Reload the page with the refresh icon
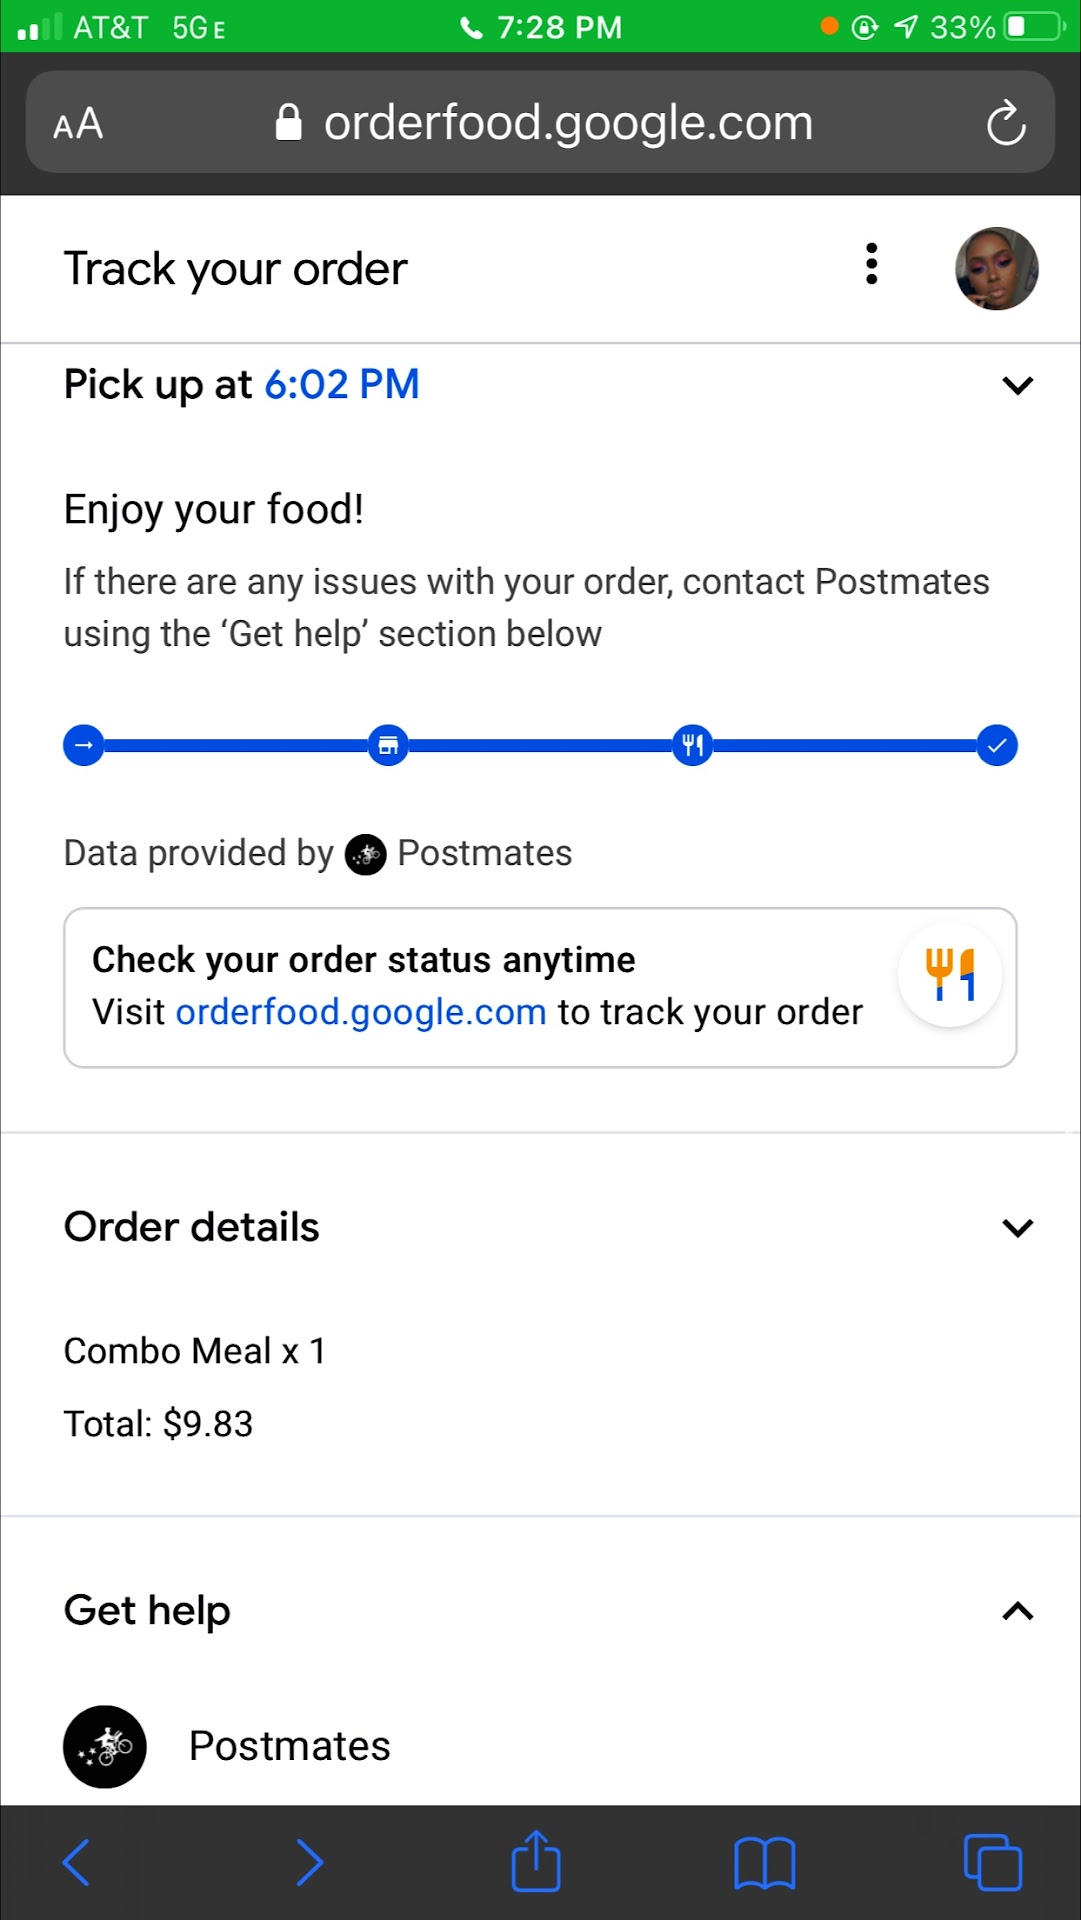 (x=1005, y=124)
